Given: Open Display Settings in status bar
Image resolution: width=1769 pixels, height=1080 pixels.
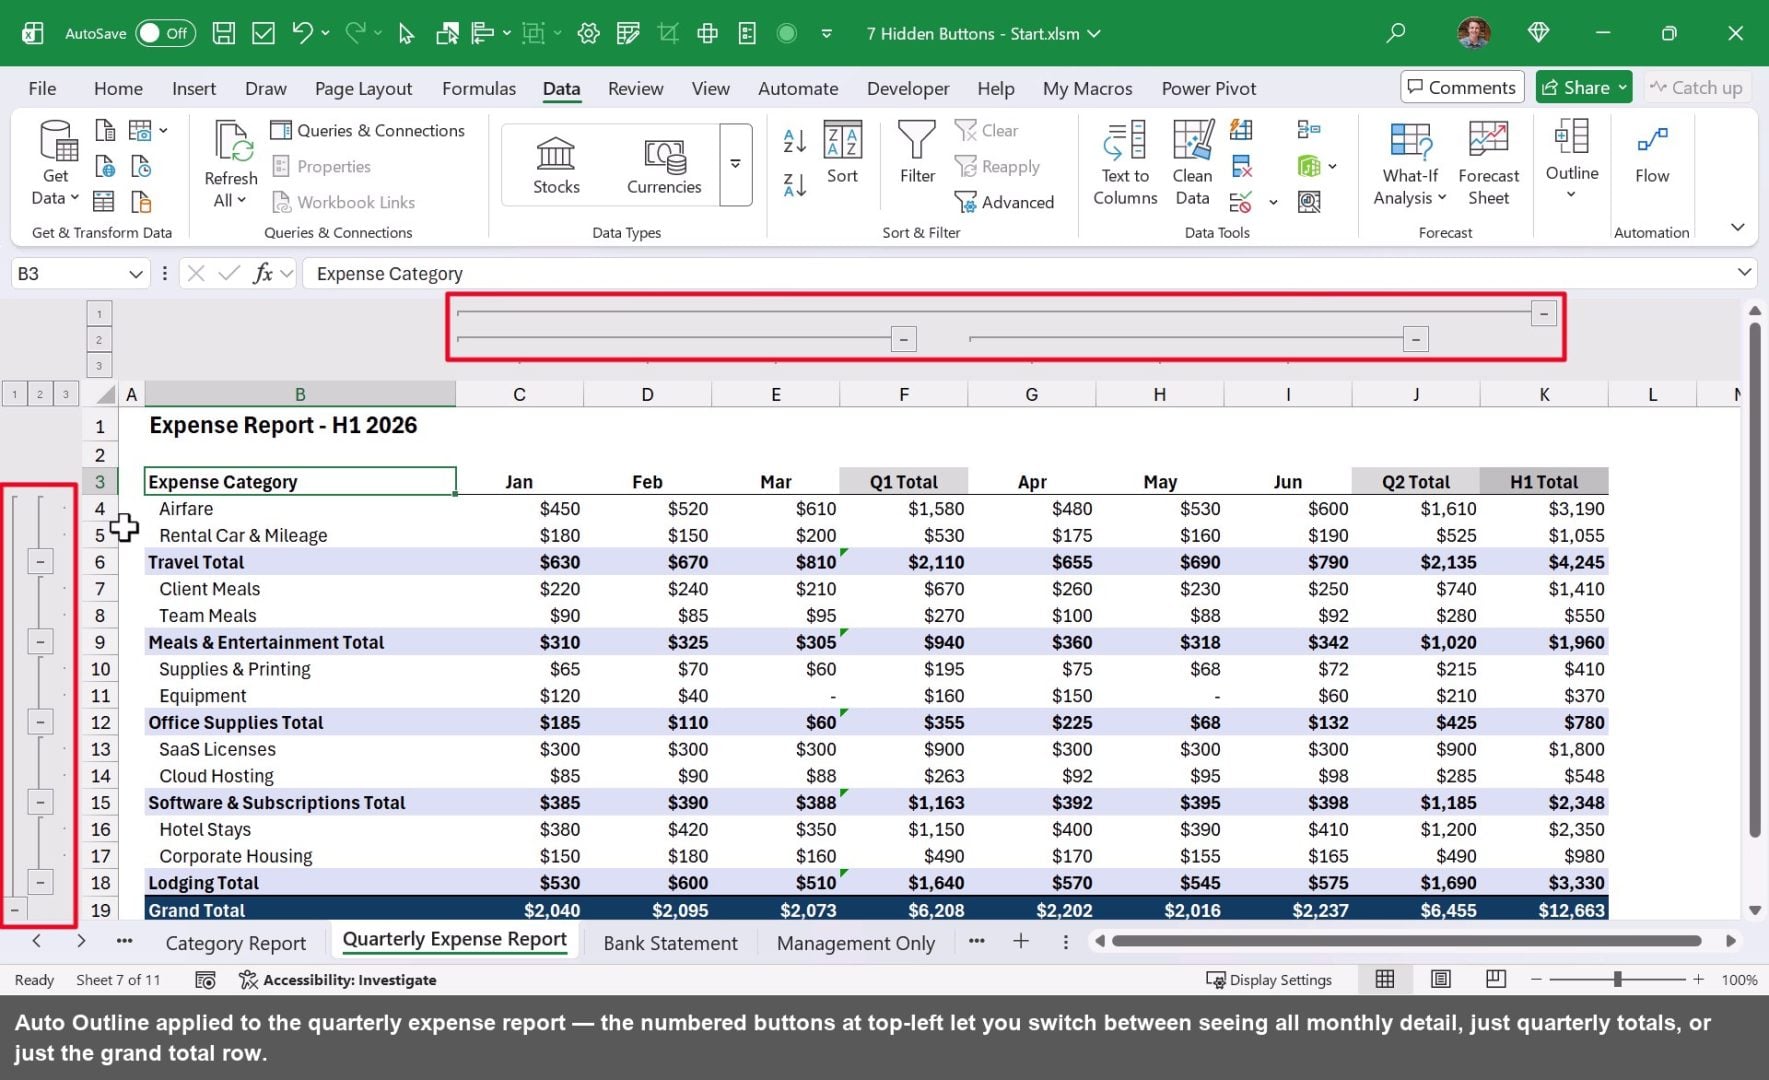Looking at the screenshot, I should tap(1269, 980).
